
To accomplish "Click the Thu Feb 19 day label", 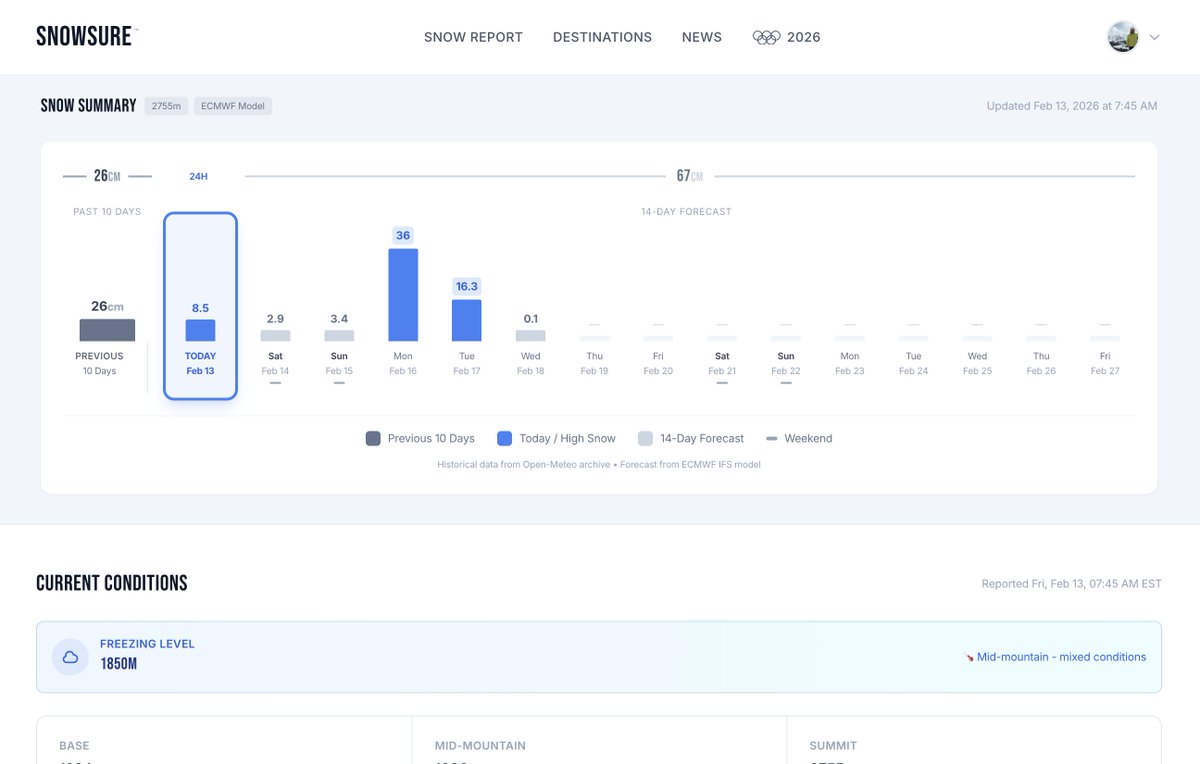I will [594, 363].
